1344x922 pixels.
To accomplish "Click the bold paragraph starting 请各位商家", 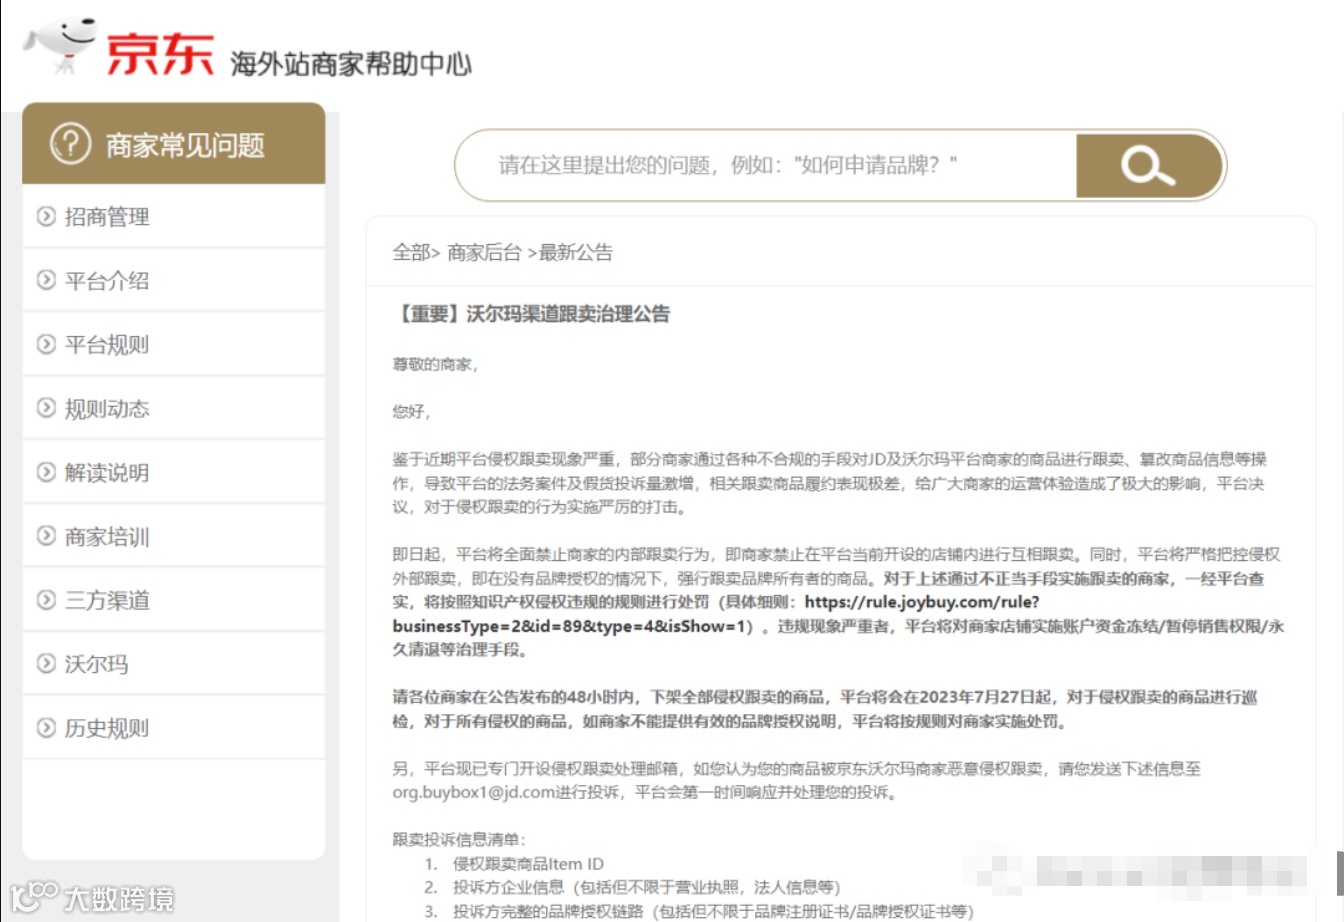I will (825, 709).
